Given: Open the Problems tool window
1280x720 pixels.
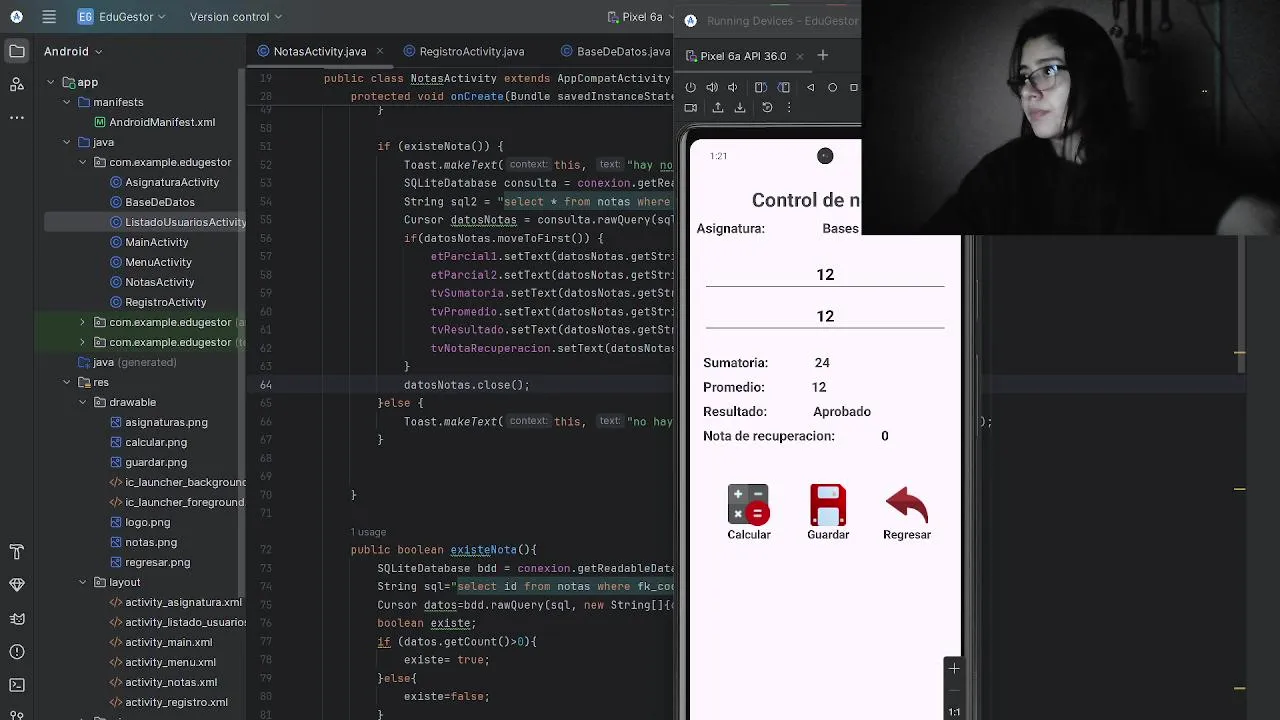Looking at the screenshot, I should point(17,652).
